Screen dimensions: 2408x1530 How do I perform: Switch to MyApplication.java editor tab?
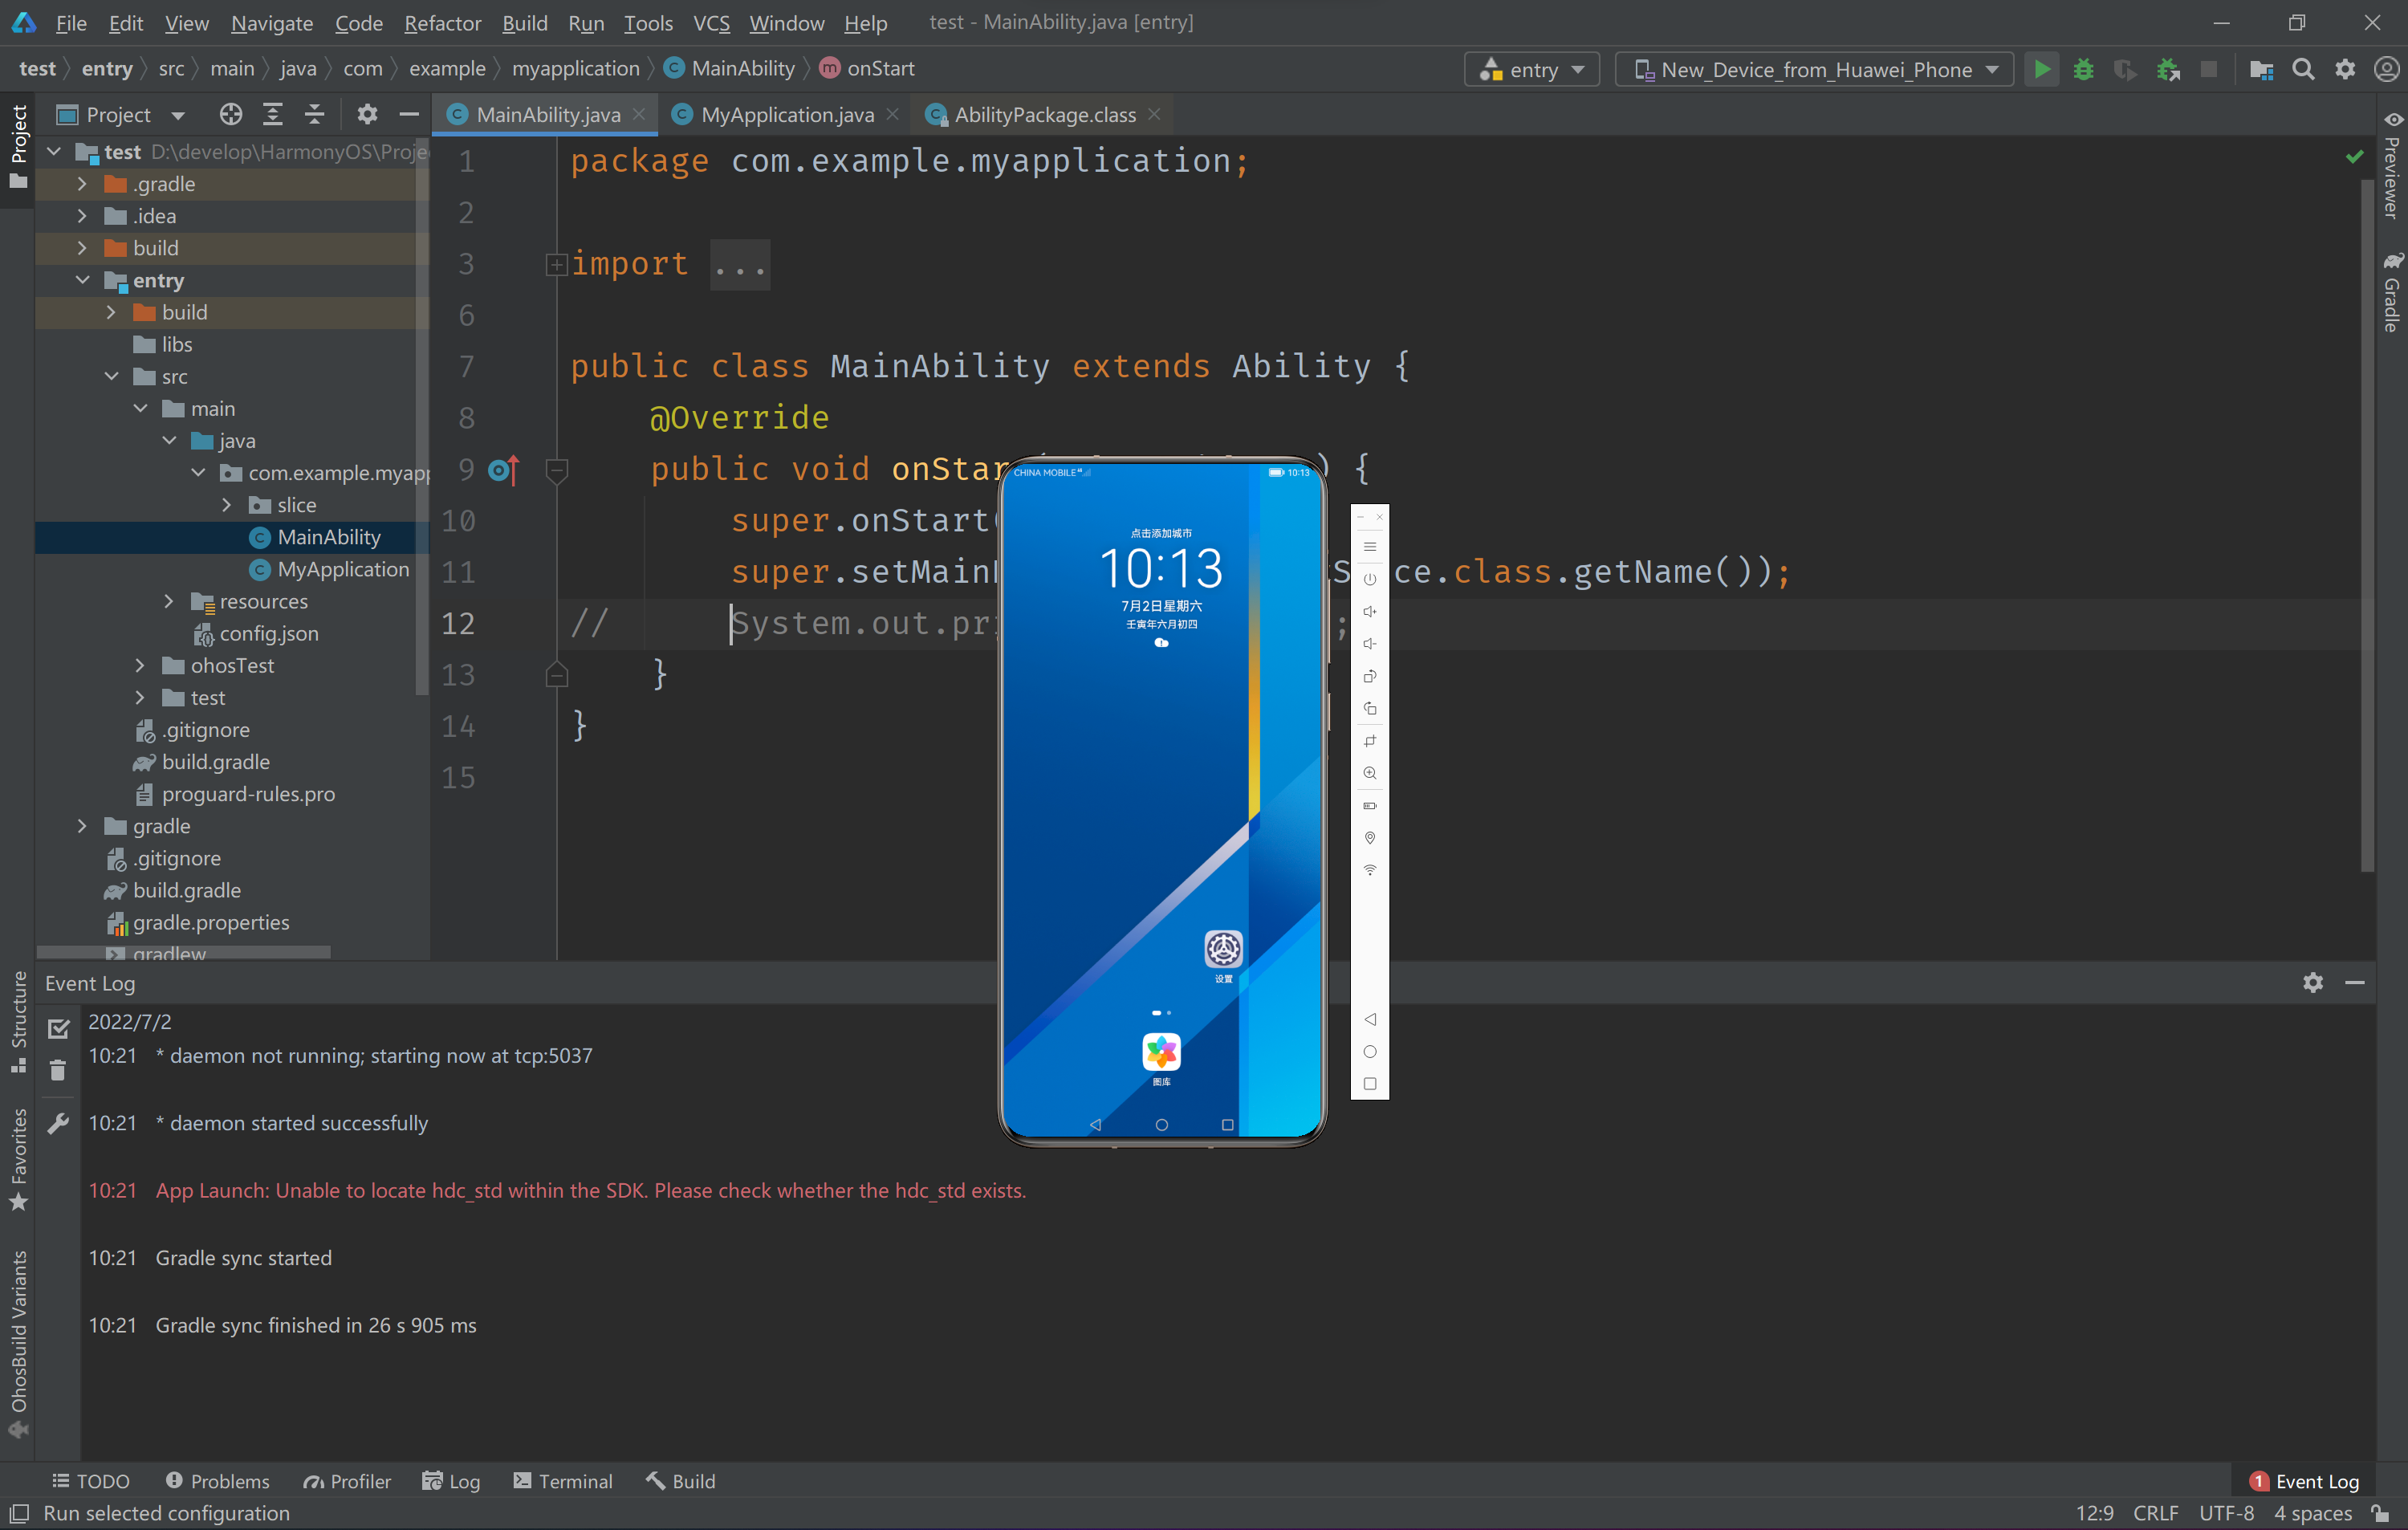786,115
